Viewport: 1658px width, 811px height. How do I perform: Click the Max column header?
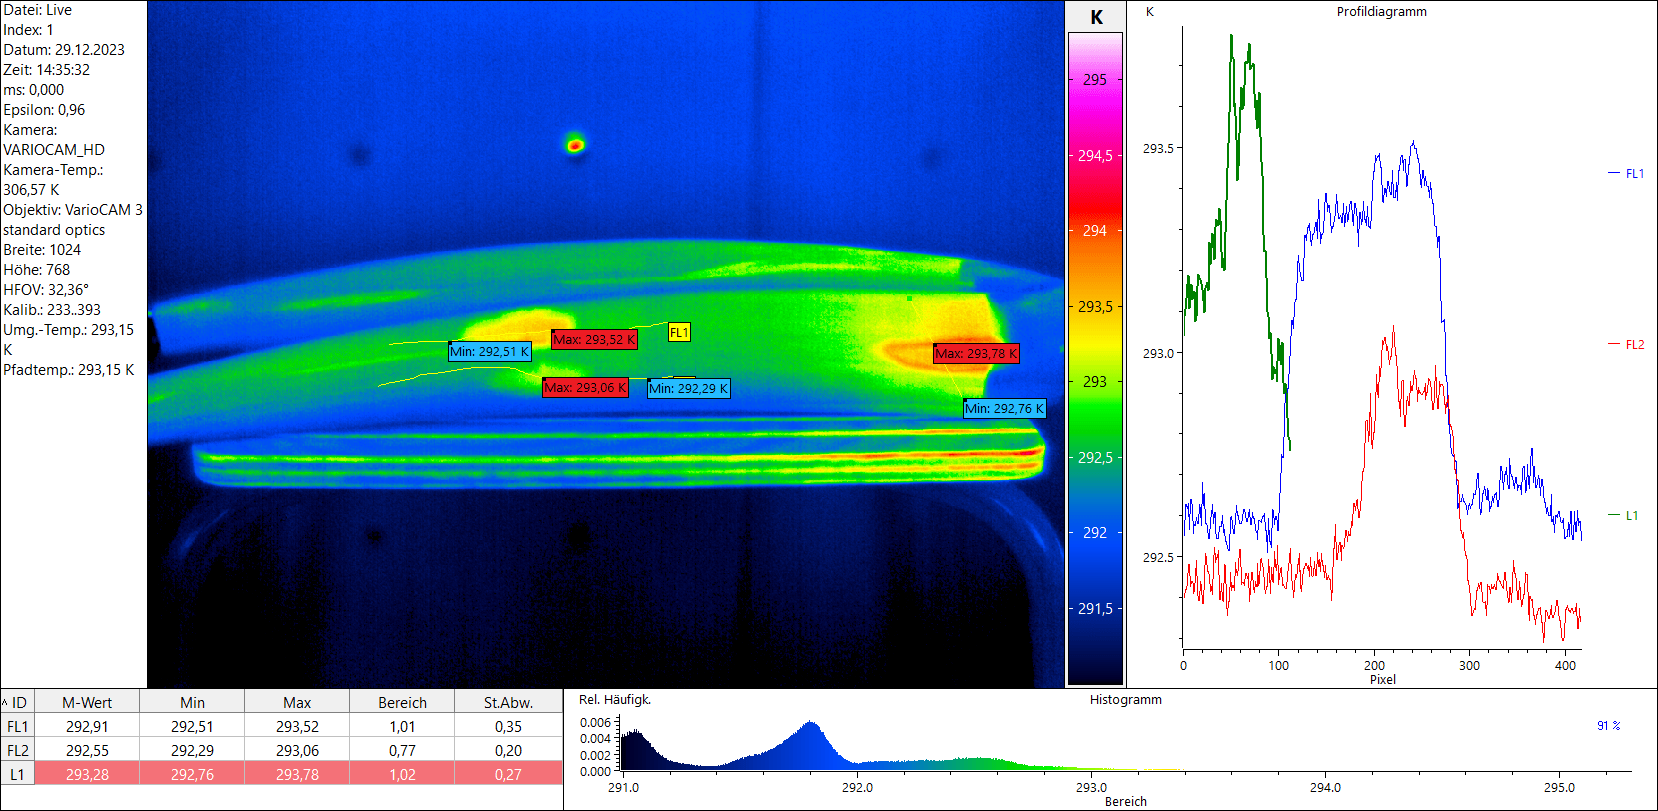pos(297,703)
